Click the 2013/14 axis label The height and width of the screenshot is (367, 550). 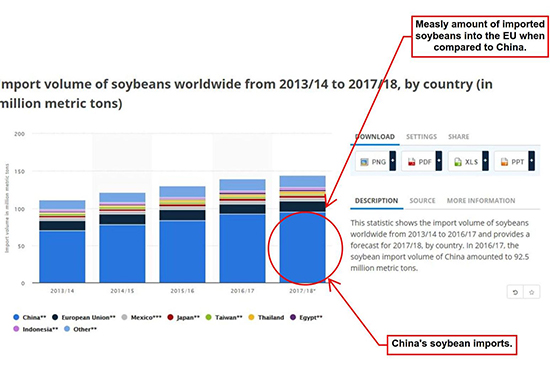(62, 291)
